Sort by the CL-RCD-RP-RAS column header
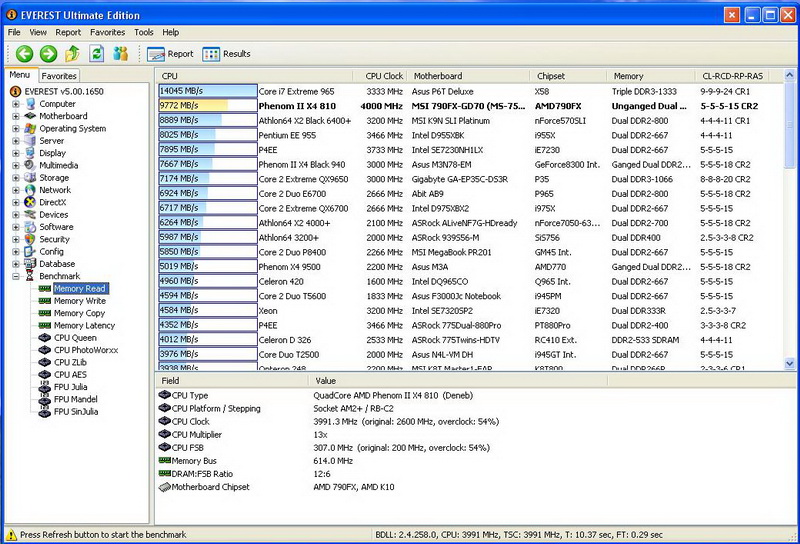The image size is (800, 544). (732, 76)
